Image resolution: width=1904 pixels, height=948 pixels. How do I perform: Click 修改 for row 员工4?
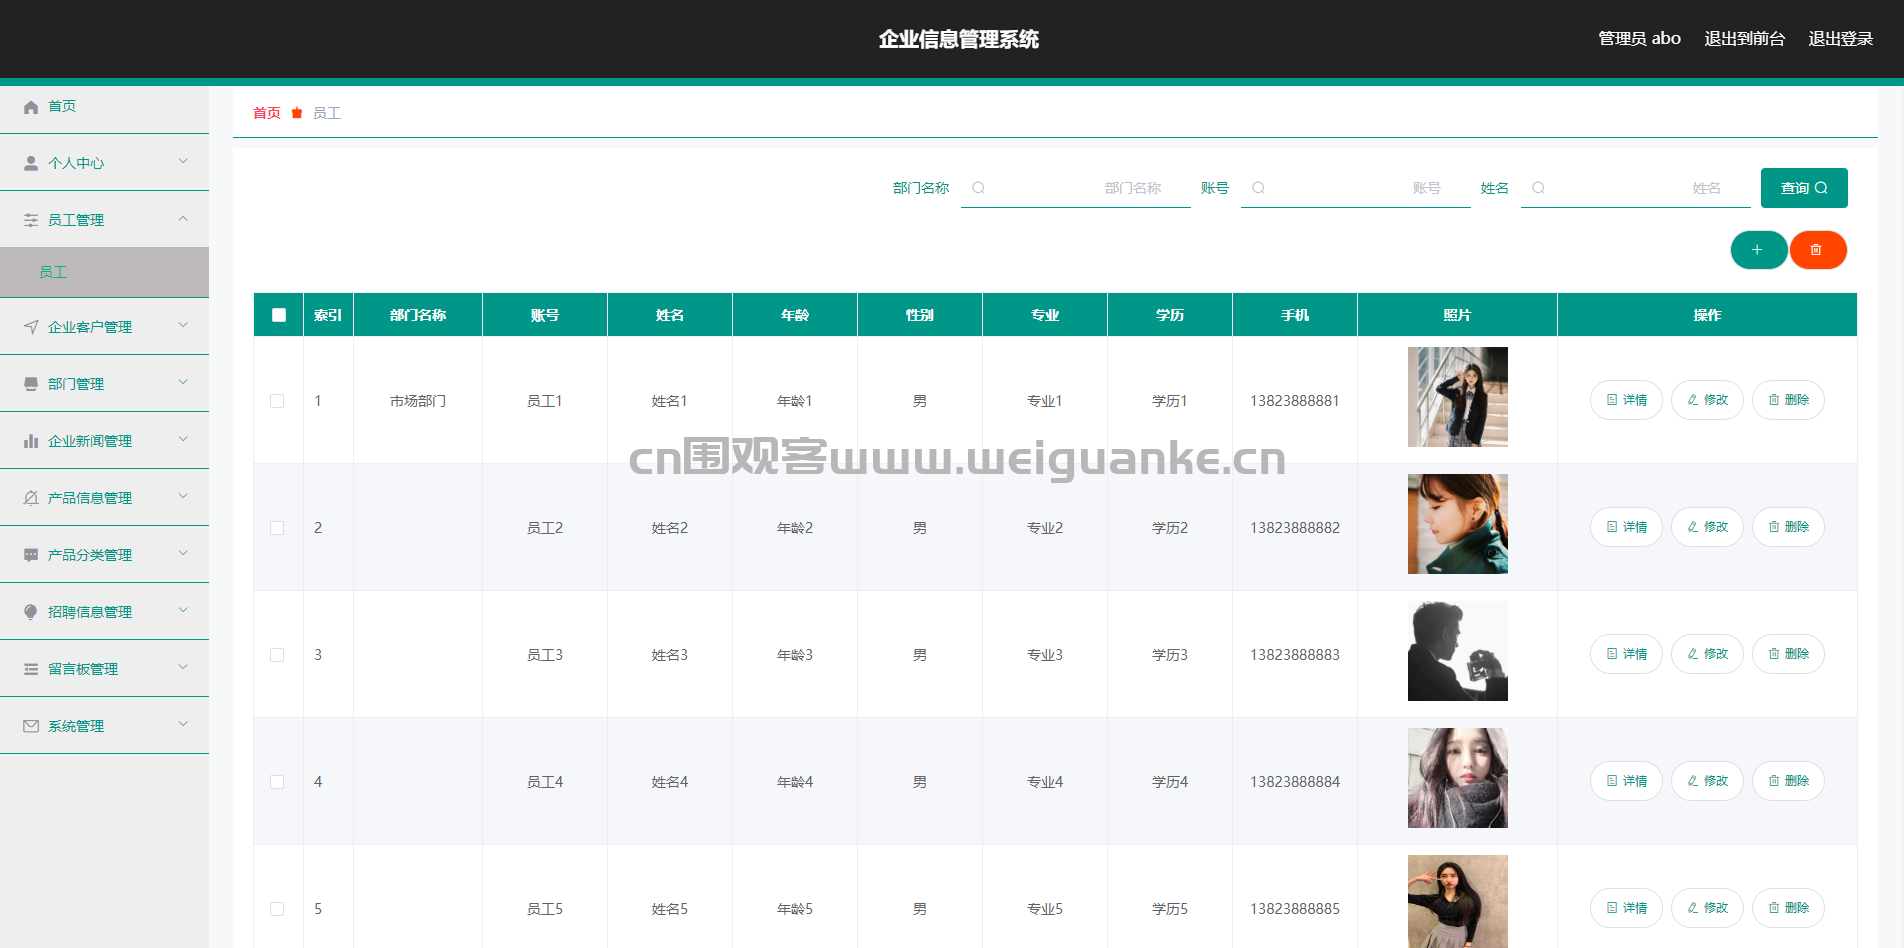point(1707,781)
